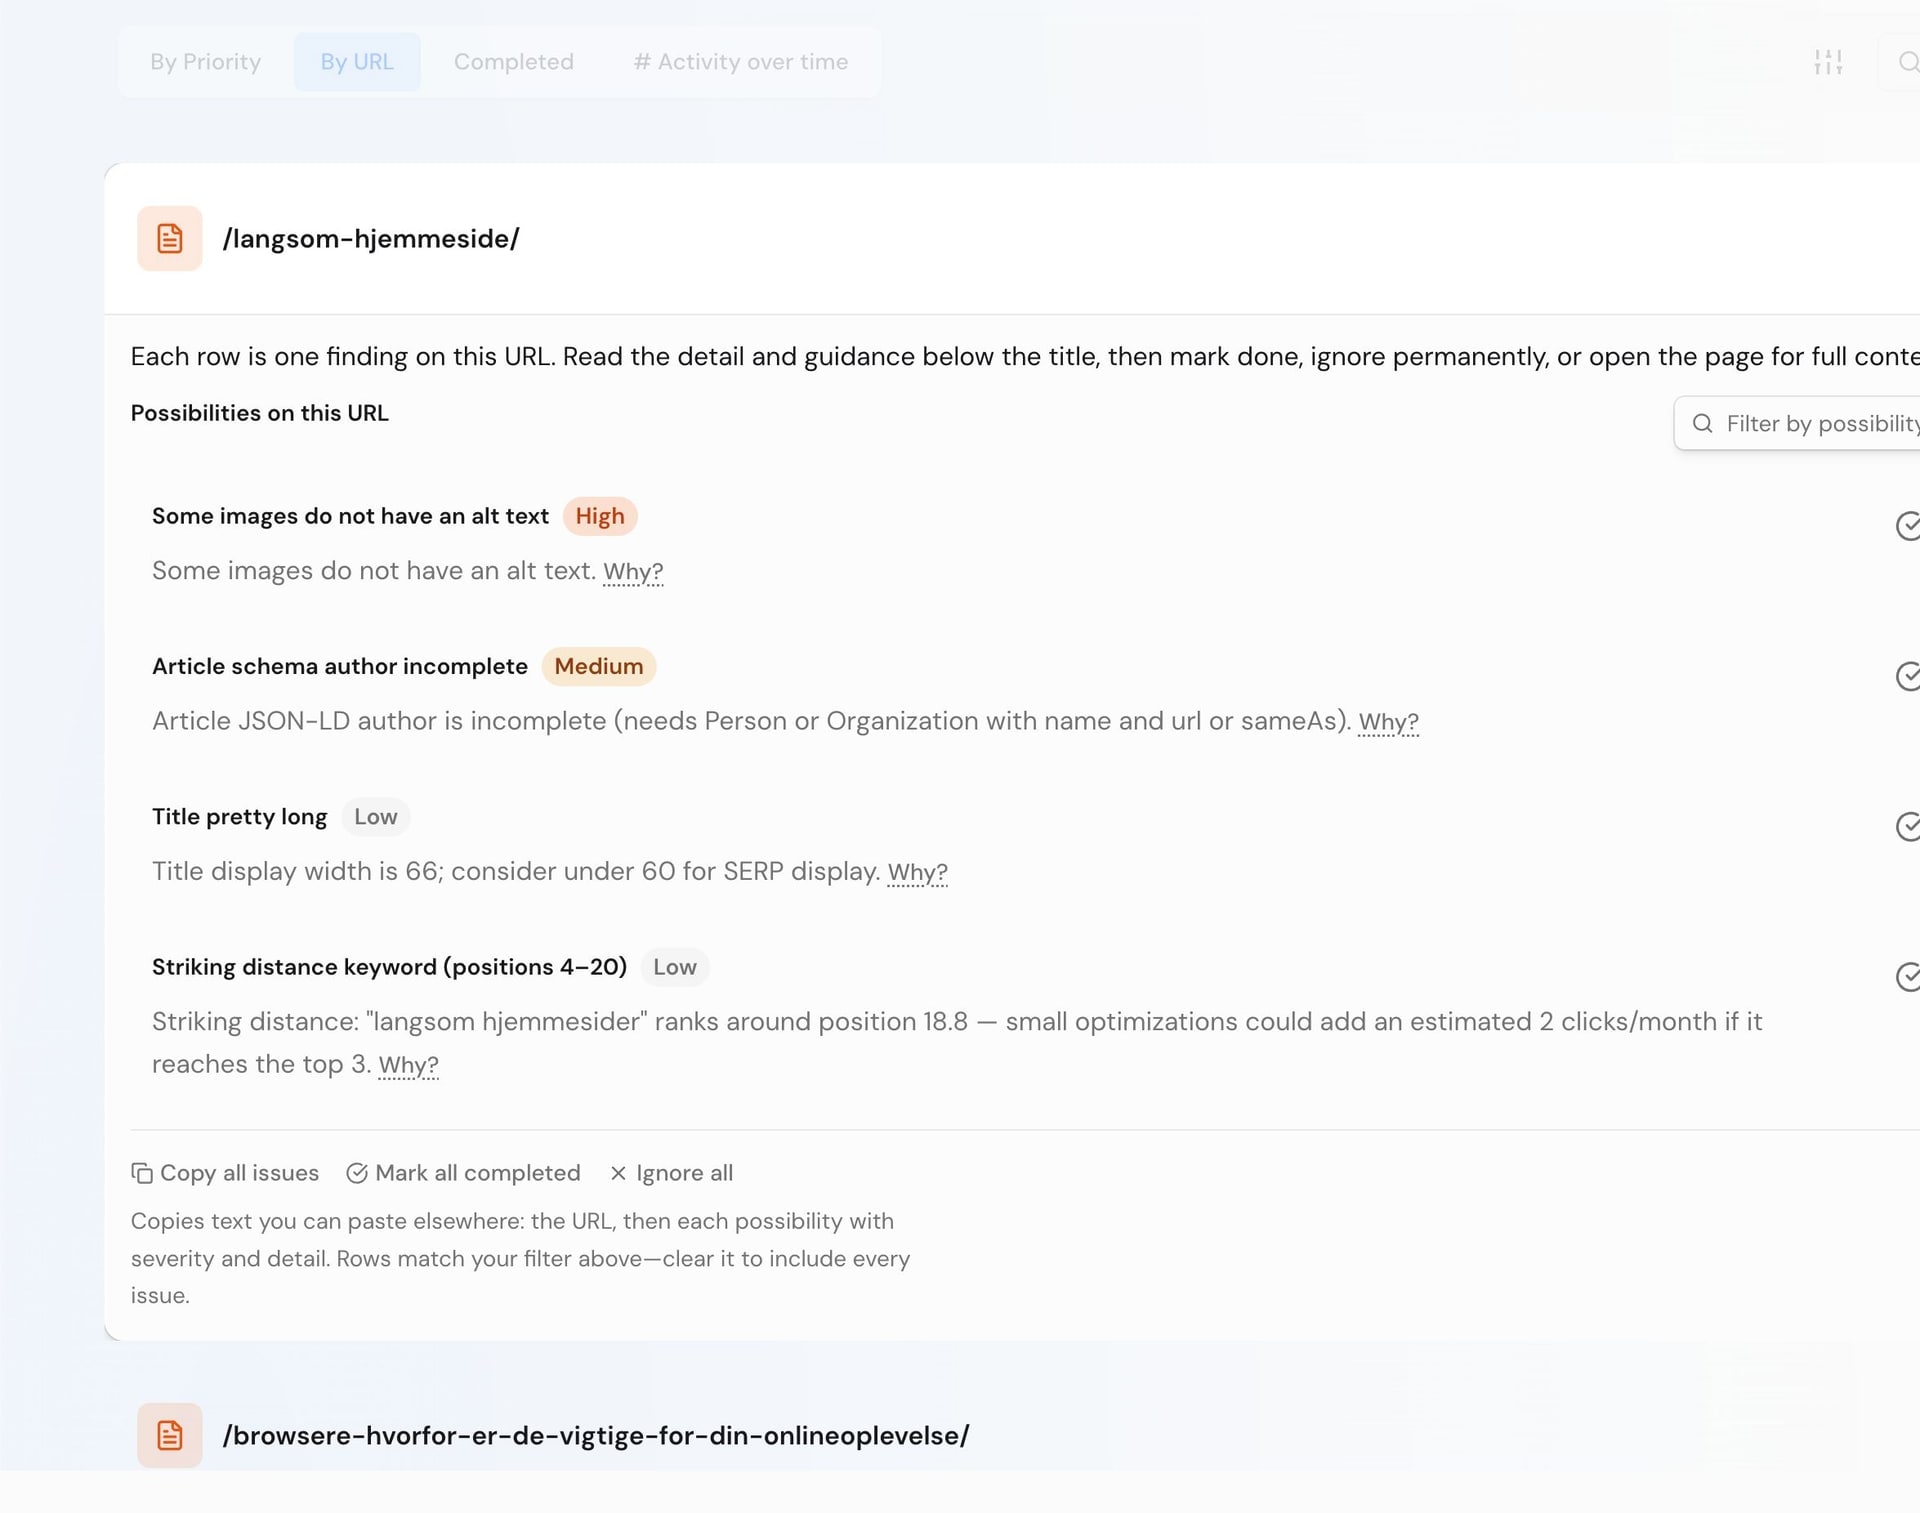Focus the Filter by possibility field
The width and height of the screenshot is (1920, 1513).
click(x=1798, y=424)
